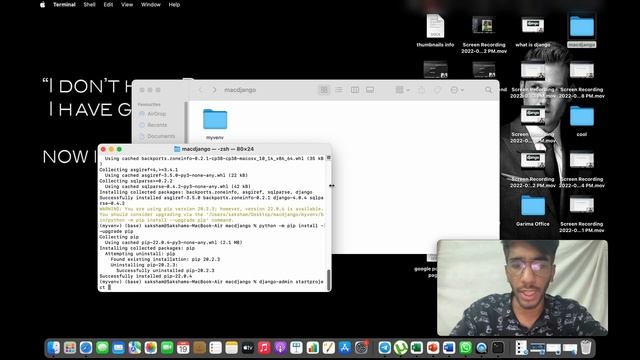Launch FaceTime from the dock
Image resolution: width=640 pixels, height=360 pixels.
coord(167,348)
